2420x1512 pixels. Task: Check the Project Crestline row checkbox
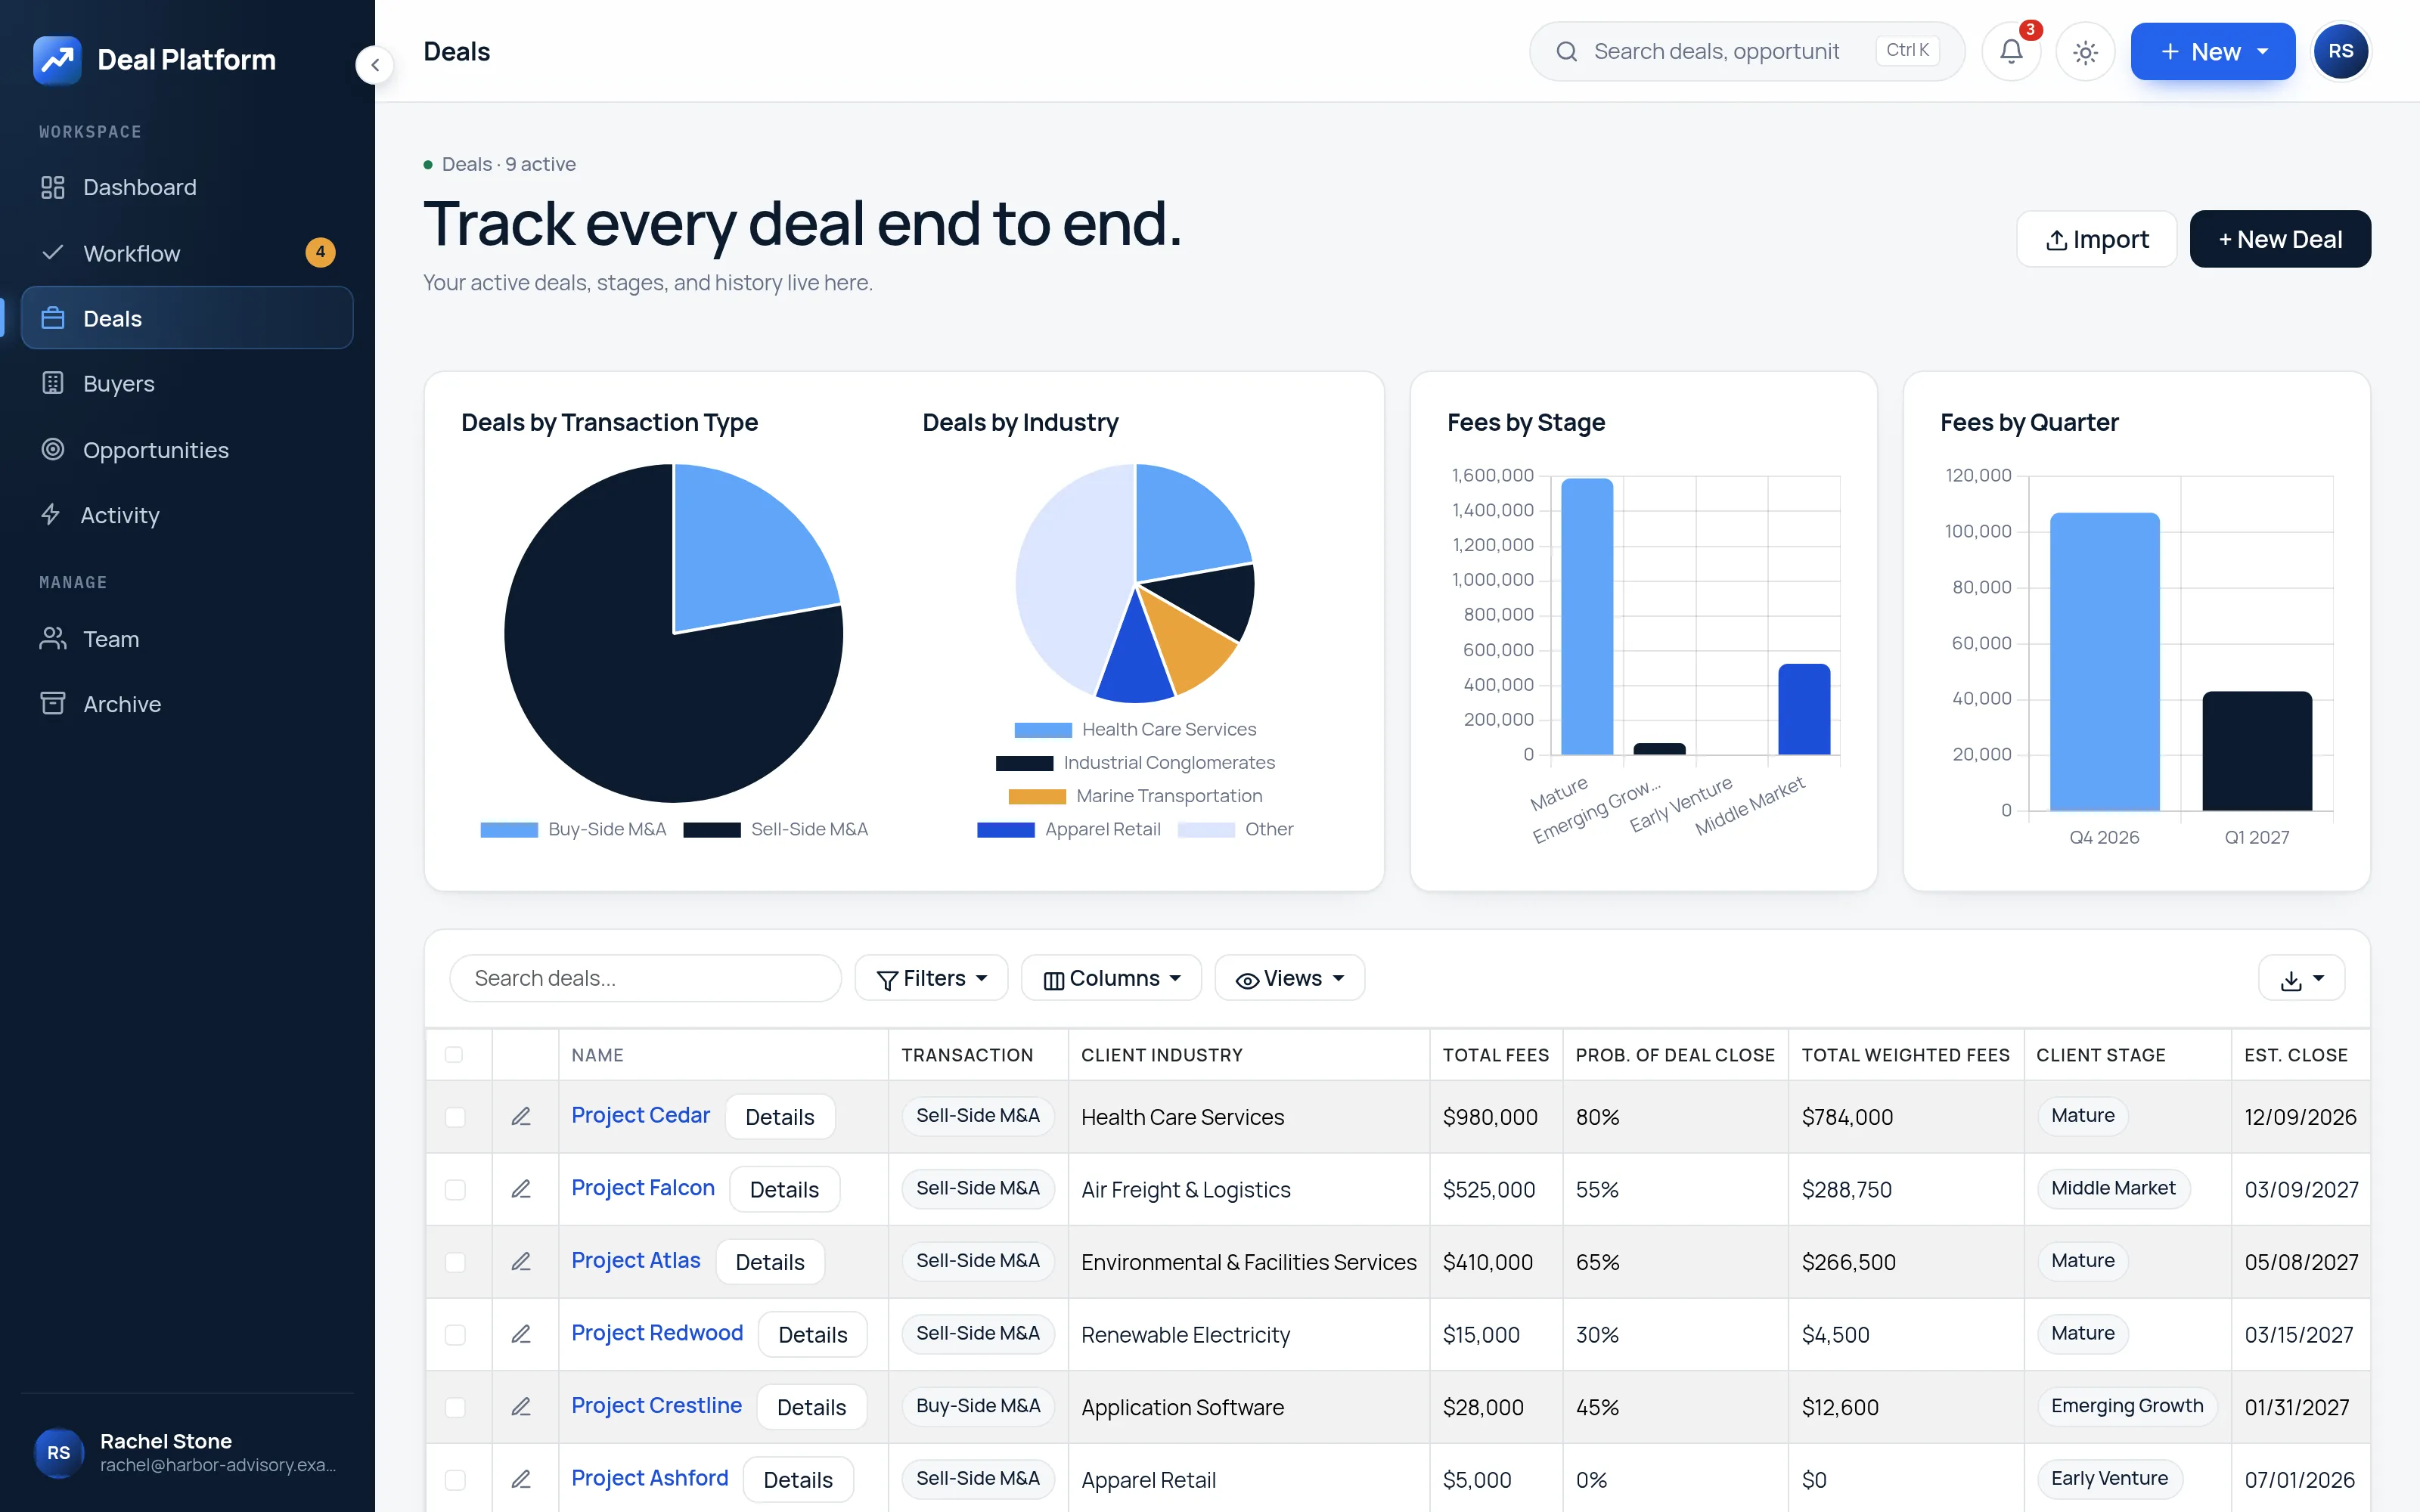pyautogui.click(x=455, y=1407)
